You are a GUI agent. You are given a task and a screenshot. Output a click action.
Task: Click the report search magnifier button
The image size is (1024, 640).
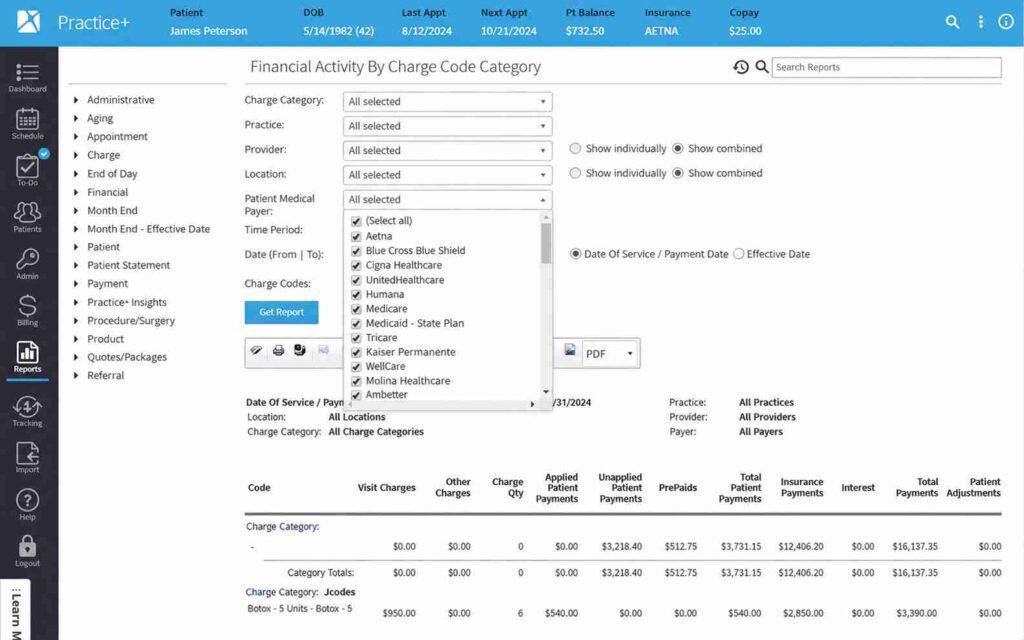[761, 67]
